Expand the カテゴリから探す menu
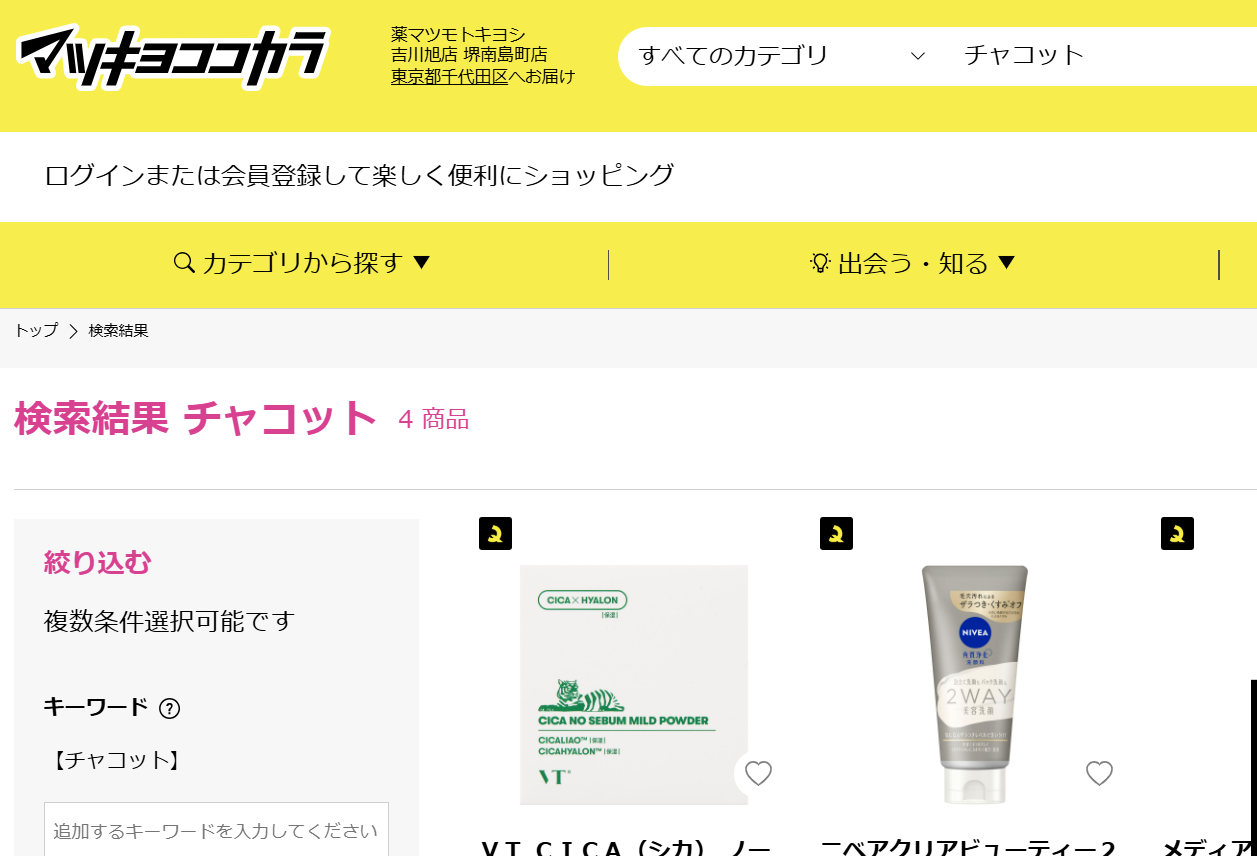Image resolution: width=1257 pixels, height=856 pixels. coord(302,263)
